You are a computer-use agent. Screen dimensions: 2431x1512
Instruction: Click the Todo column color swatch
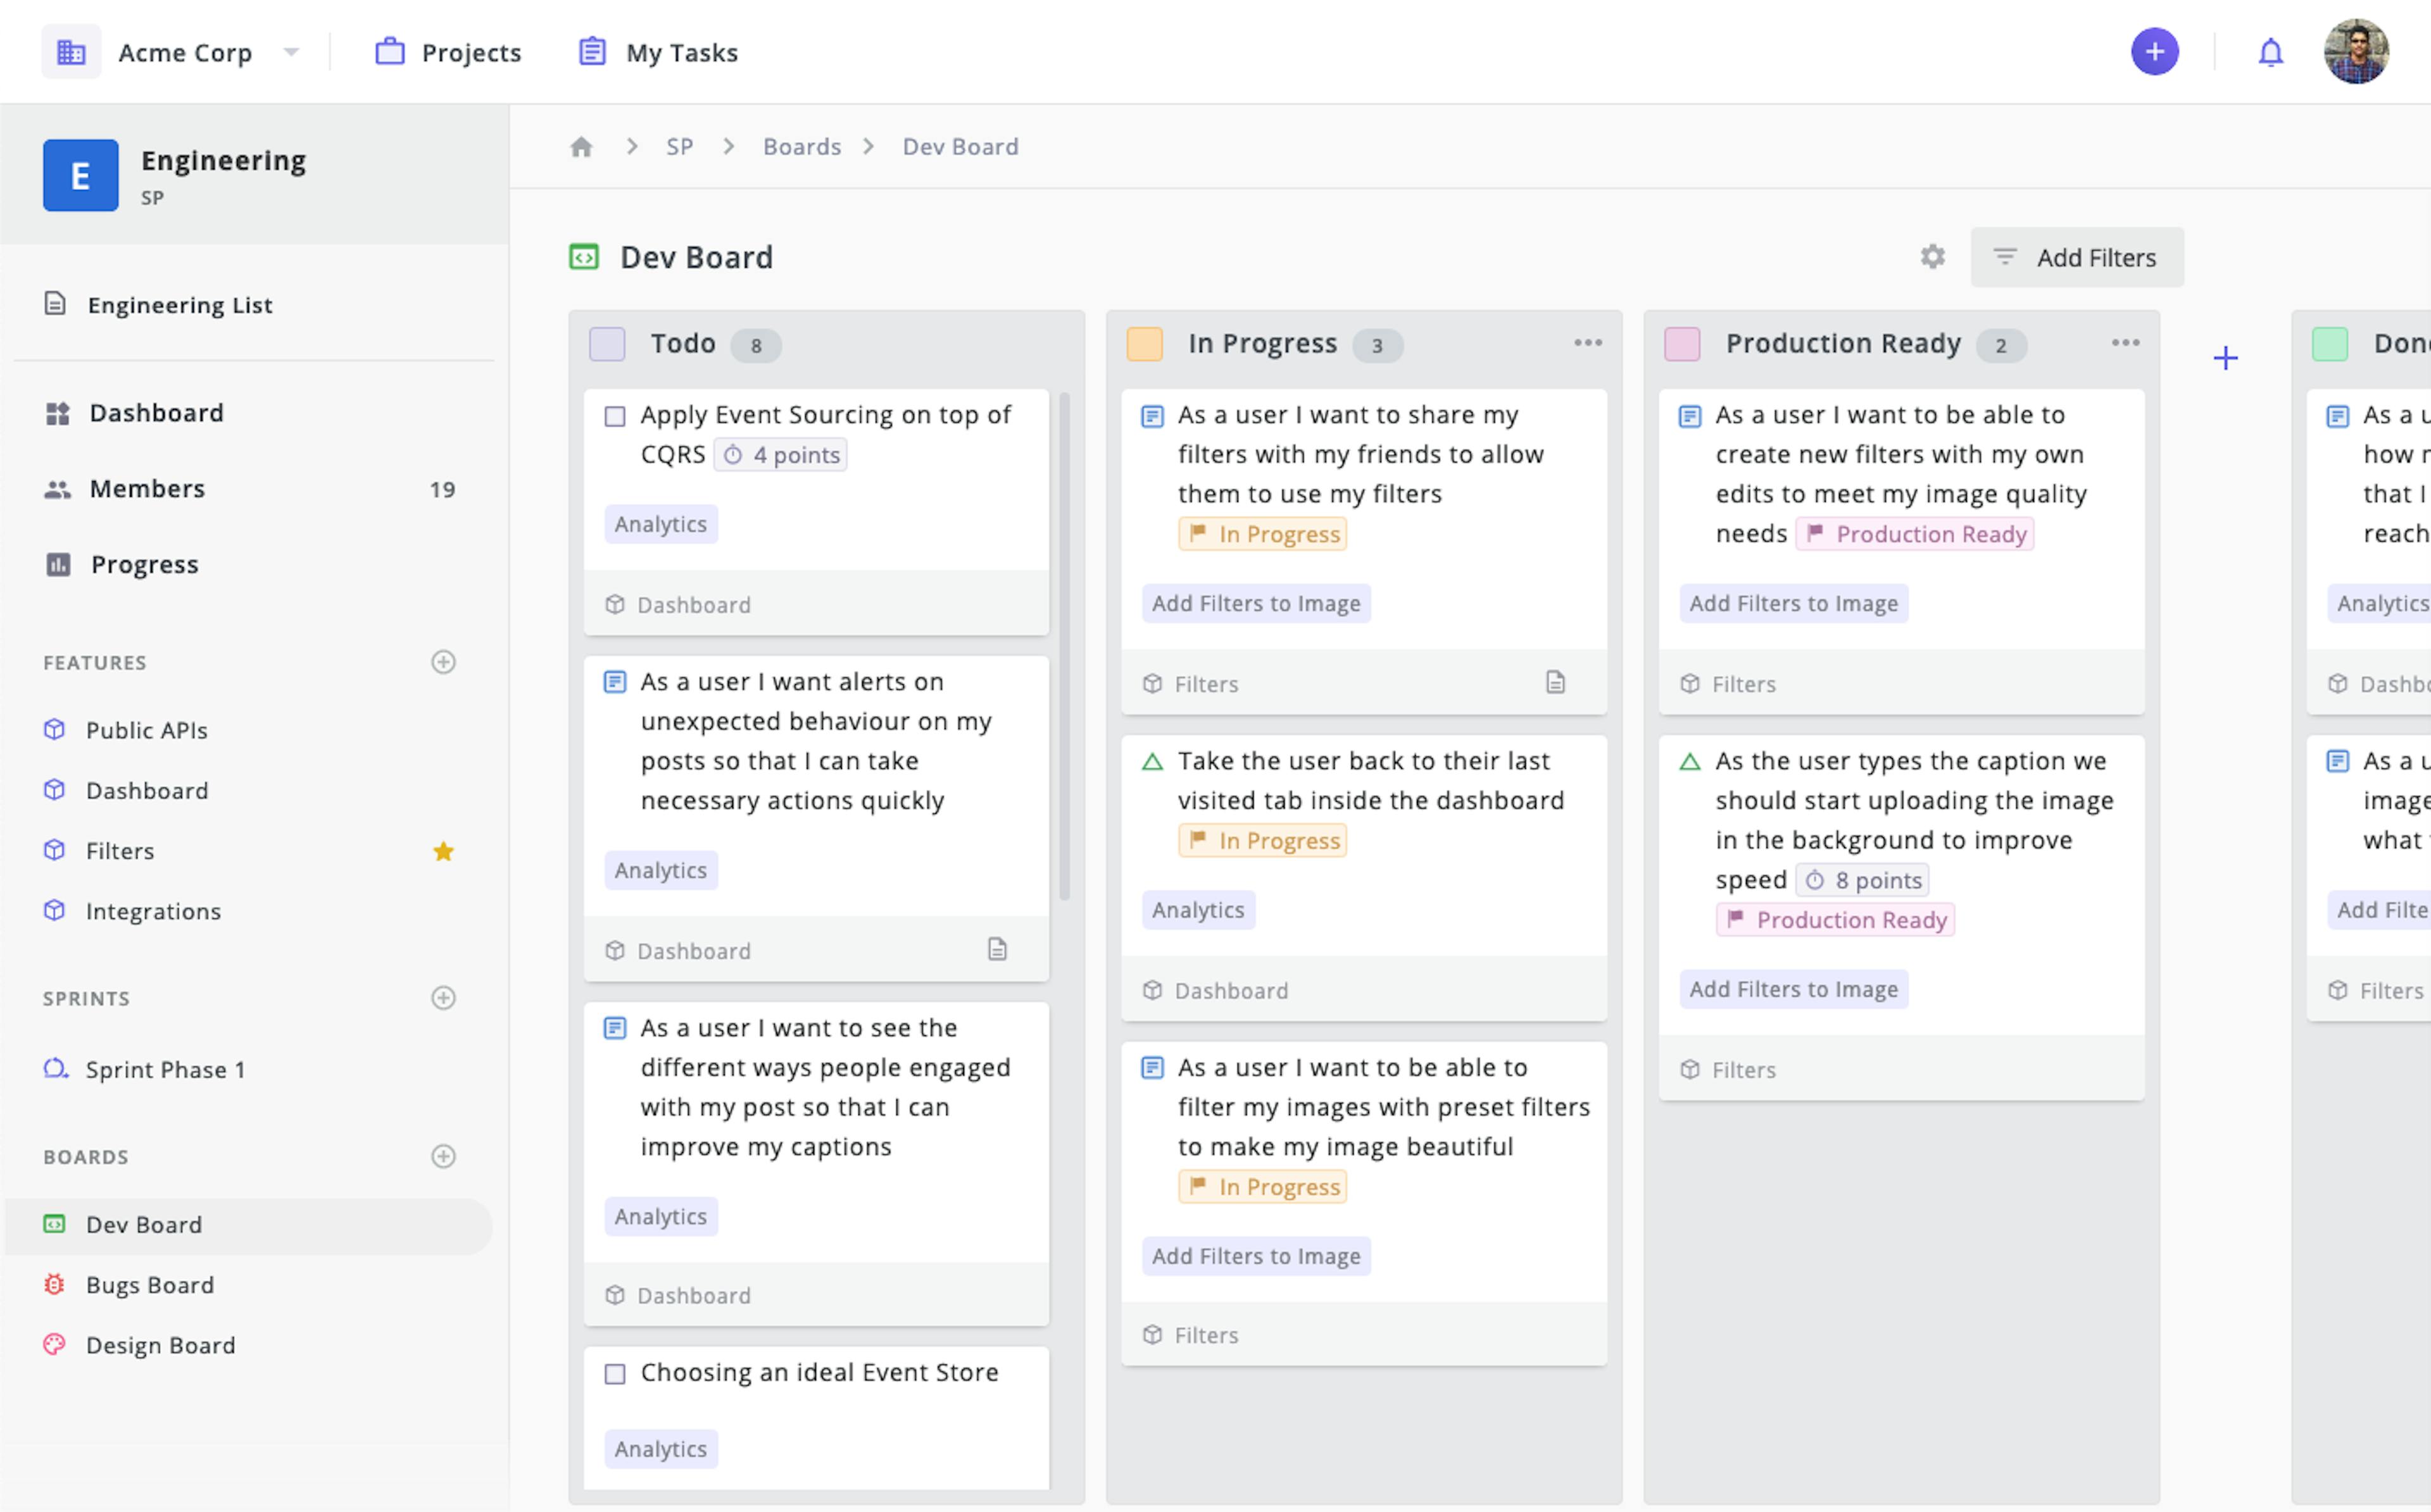coord(607,344)
